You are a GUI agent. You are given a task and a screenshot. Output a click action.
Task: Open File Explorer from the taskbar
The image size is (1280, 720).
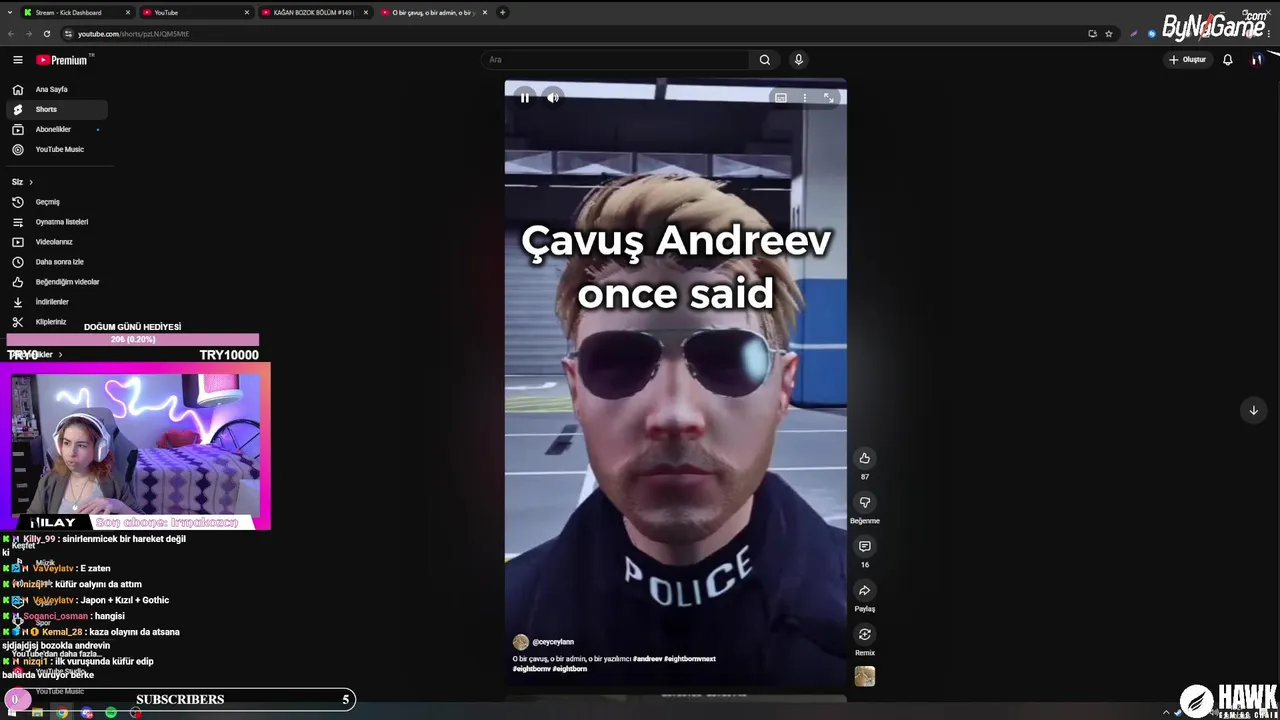coord(38,713)
